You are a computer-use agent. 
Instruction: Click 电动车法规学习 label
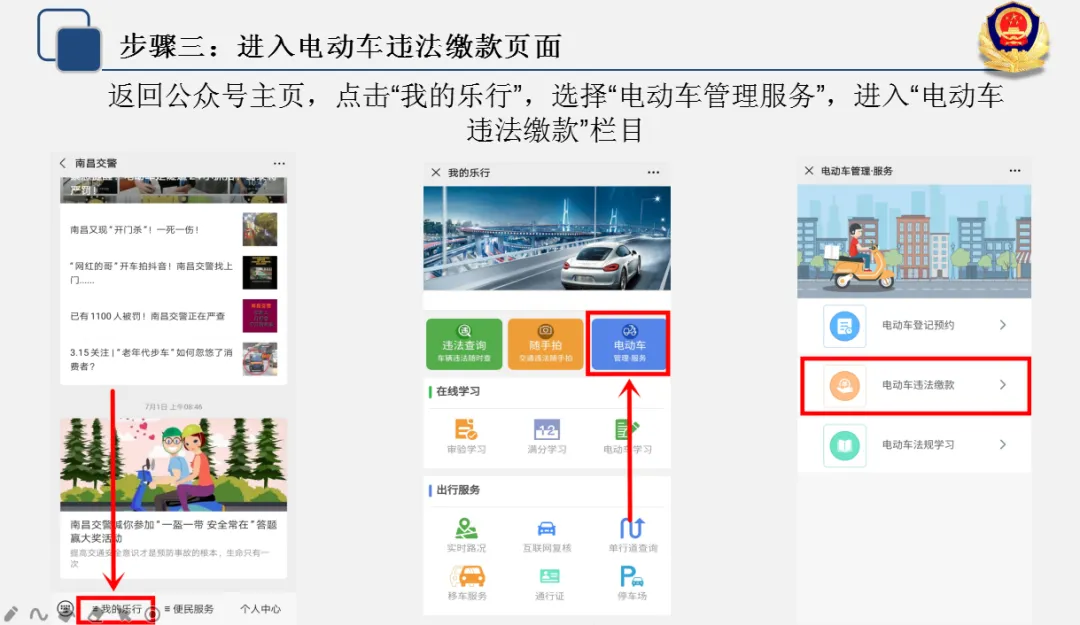point(918,444)
